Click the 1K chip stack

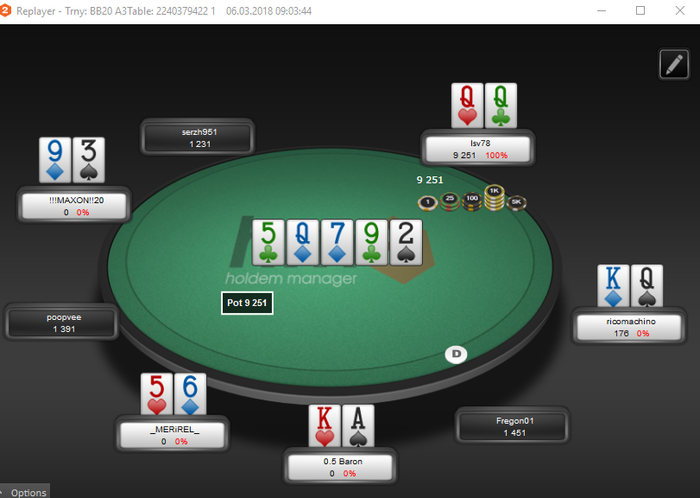pos(494,197)
